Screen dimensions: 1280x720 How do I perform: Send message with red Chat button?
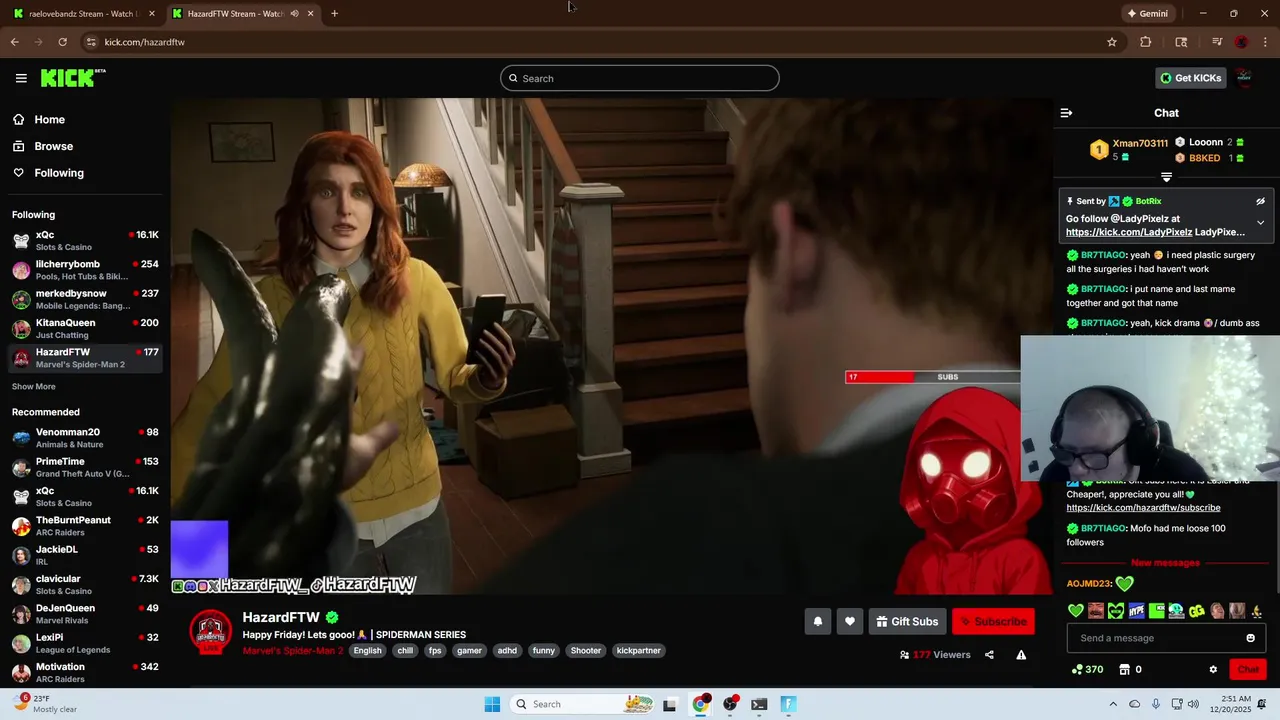pyautogui.click(x=1248, y=669)
